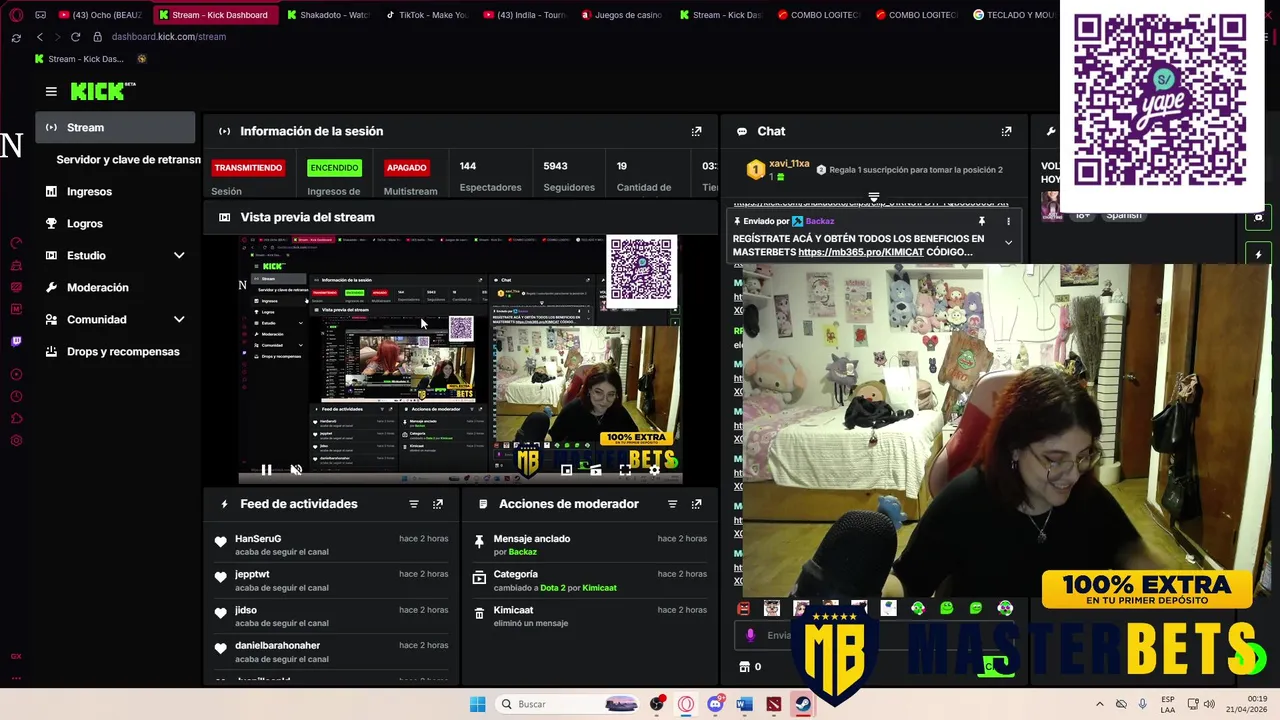Show hidden system tray icons
The height and width of the screenshot is (720, 1280).
coord(1100,704)
